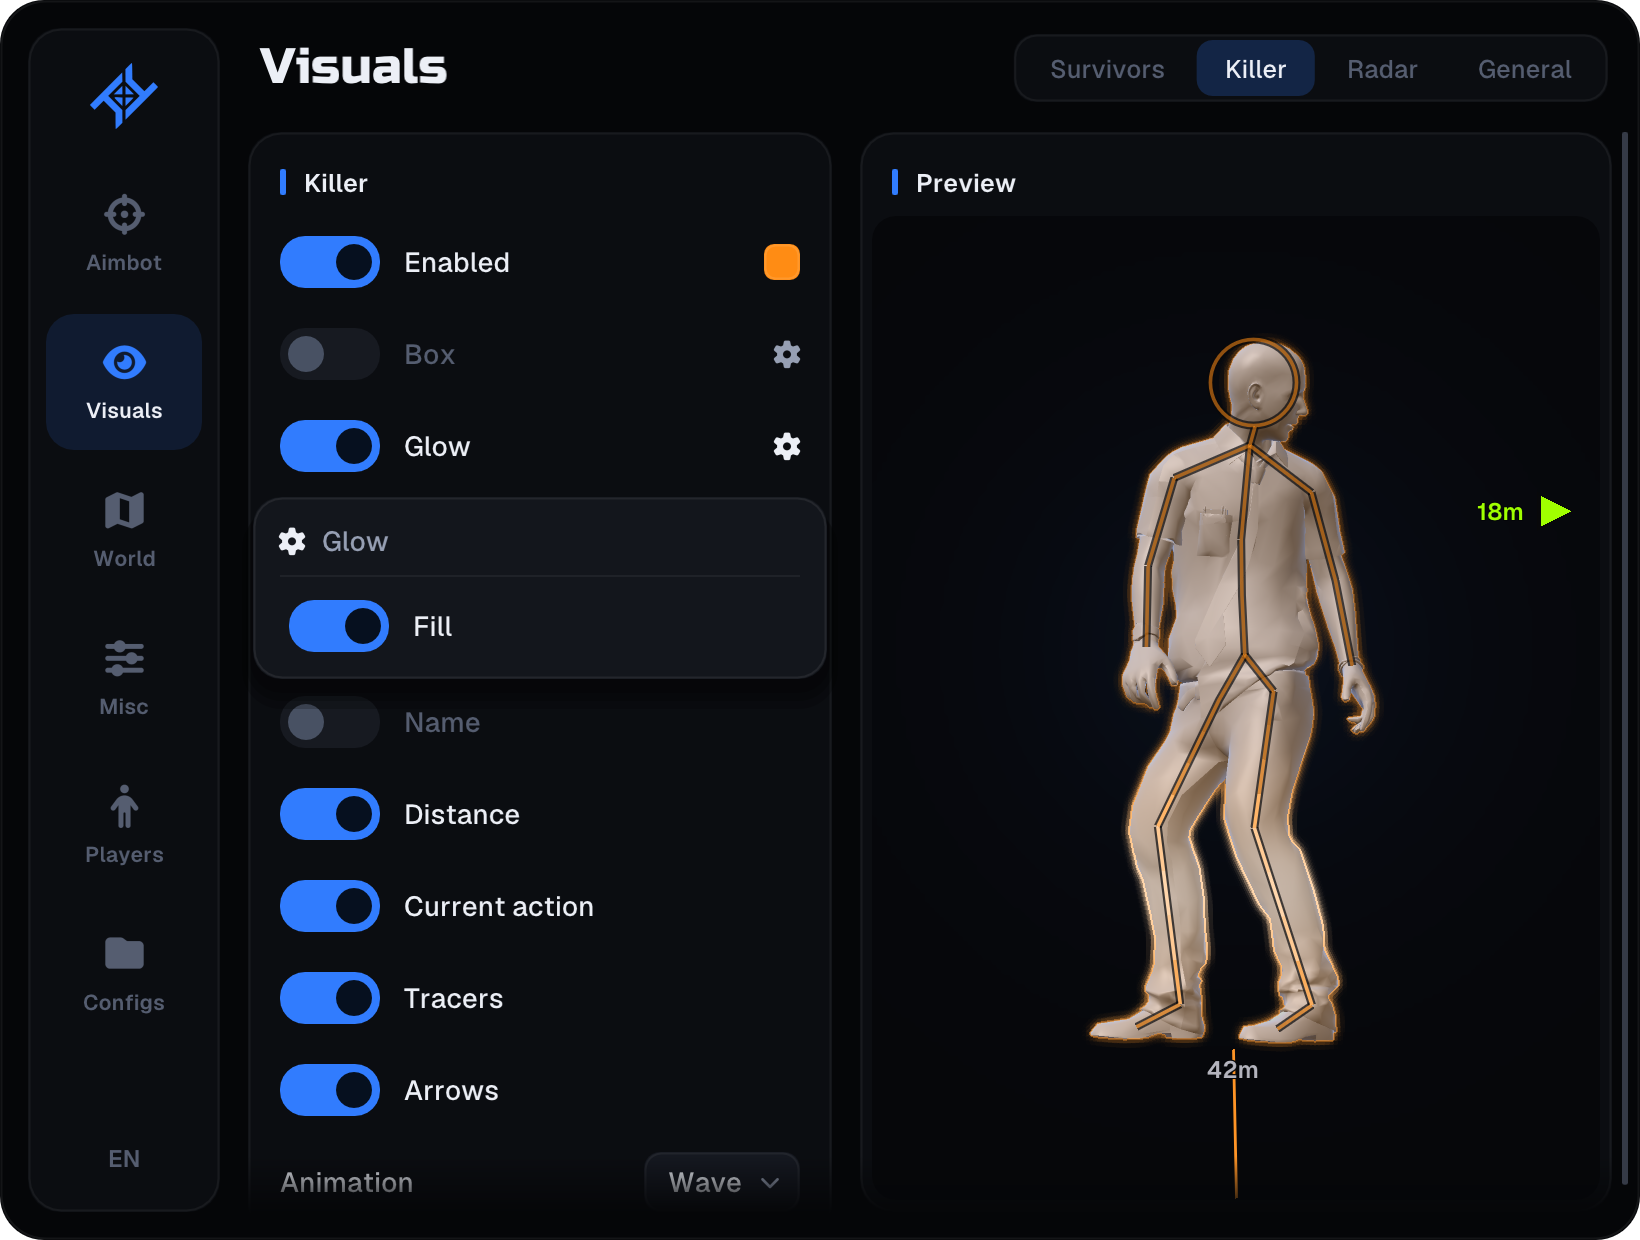Open the Glow row gear settings

(787, 446)
